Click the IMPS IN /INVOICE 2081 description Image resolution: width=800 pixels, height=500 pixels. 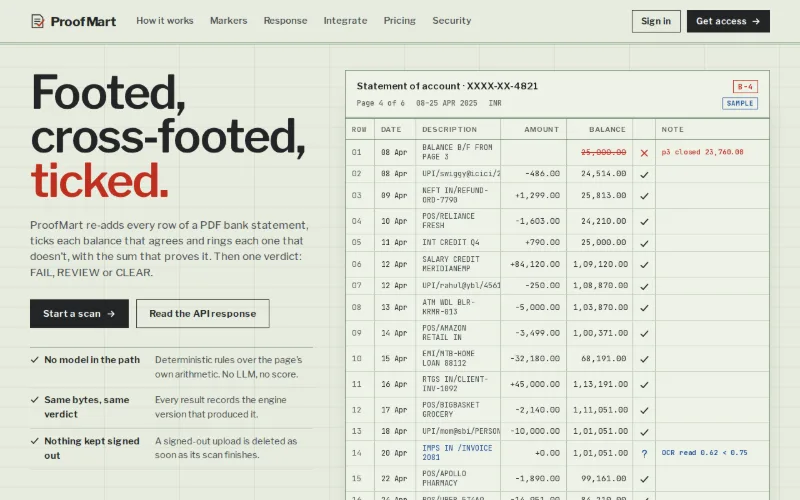click(x=457, y=453)
